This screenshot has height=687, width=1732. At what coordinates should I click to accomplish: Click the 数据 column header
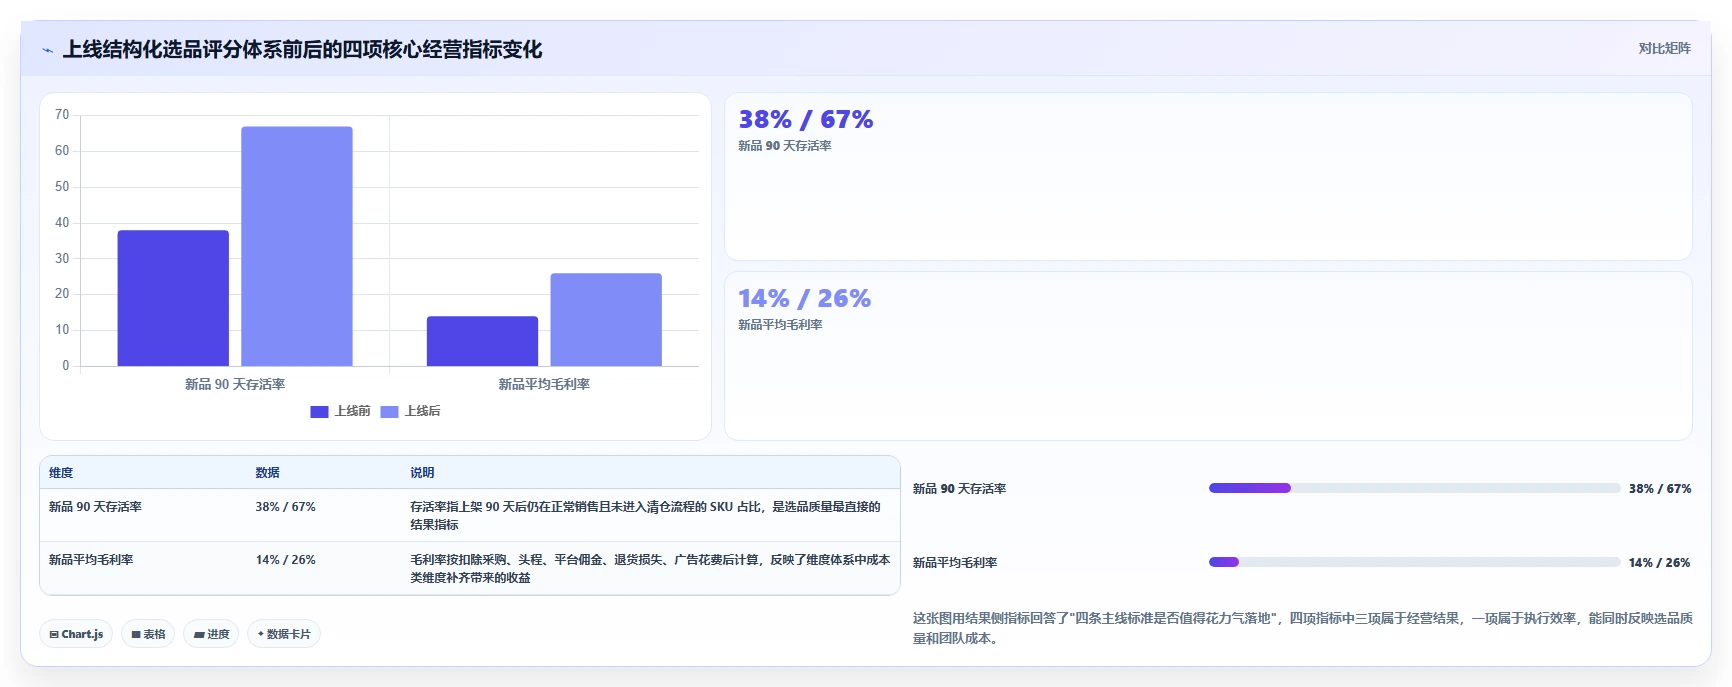coord(267,473)
